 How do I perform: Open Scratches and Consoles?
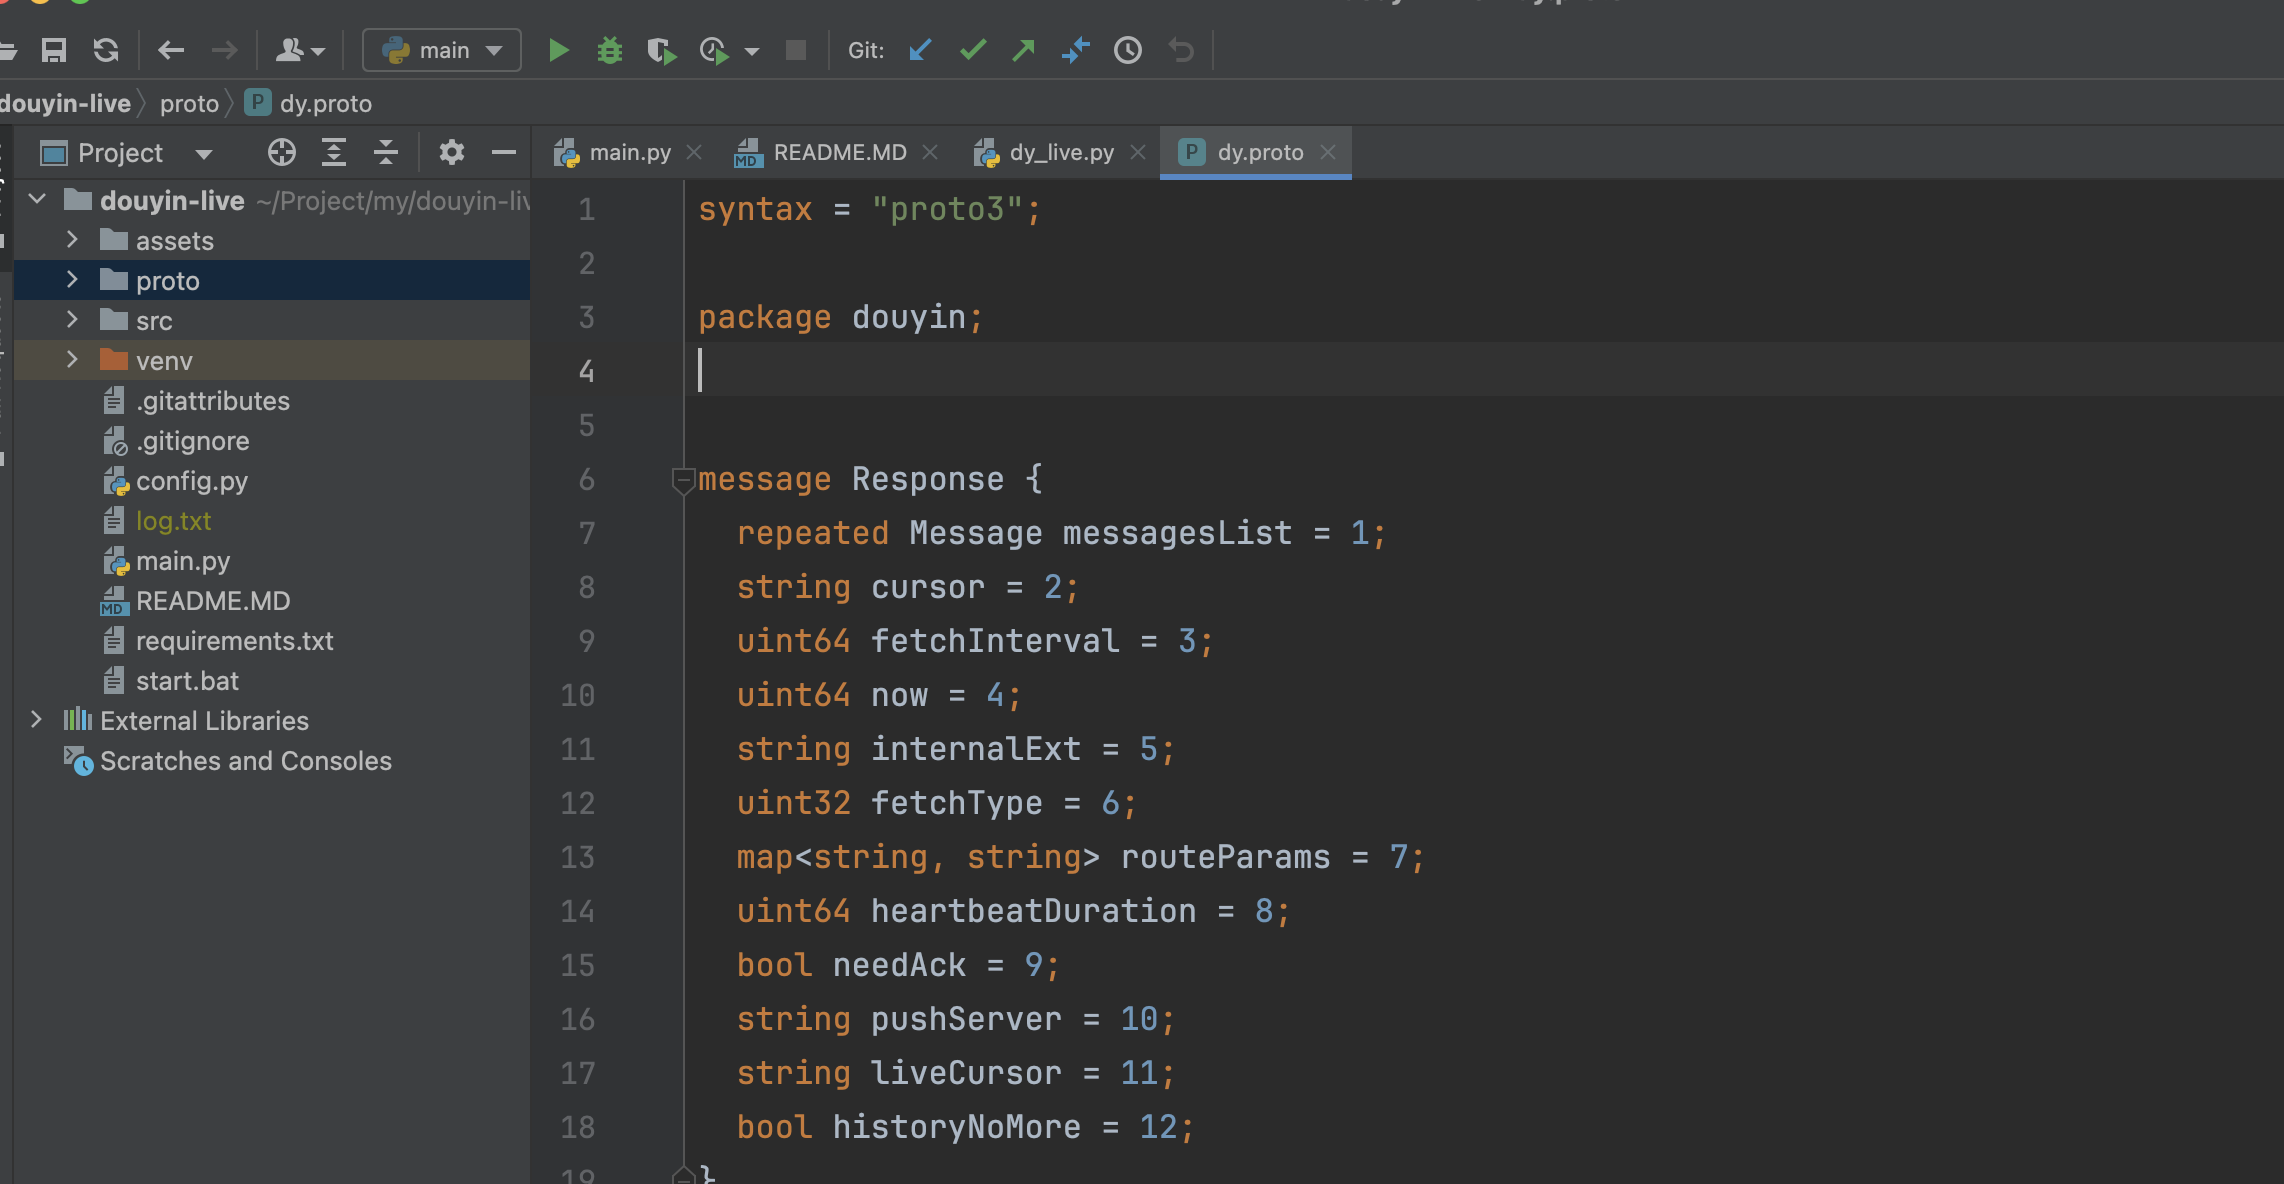click(x=245, y=761)
